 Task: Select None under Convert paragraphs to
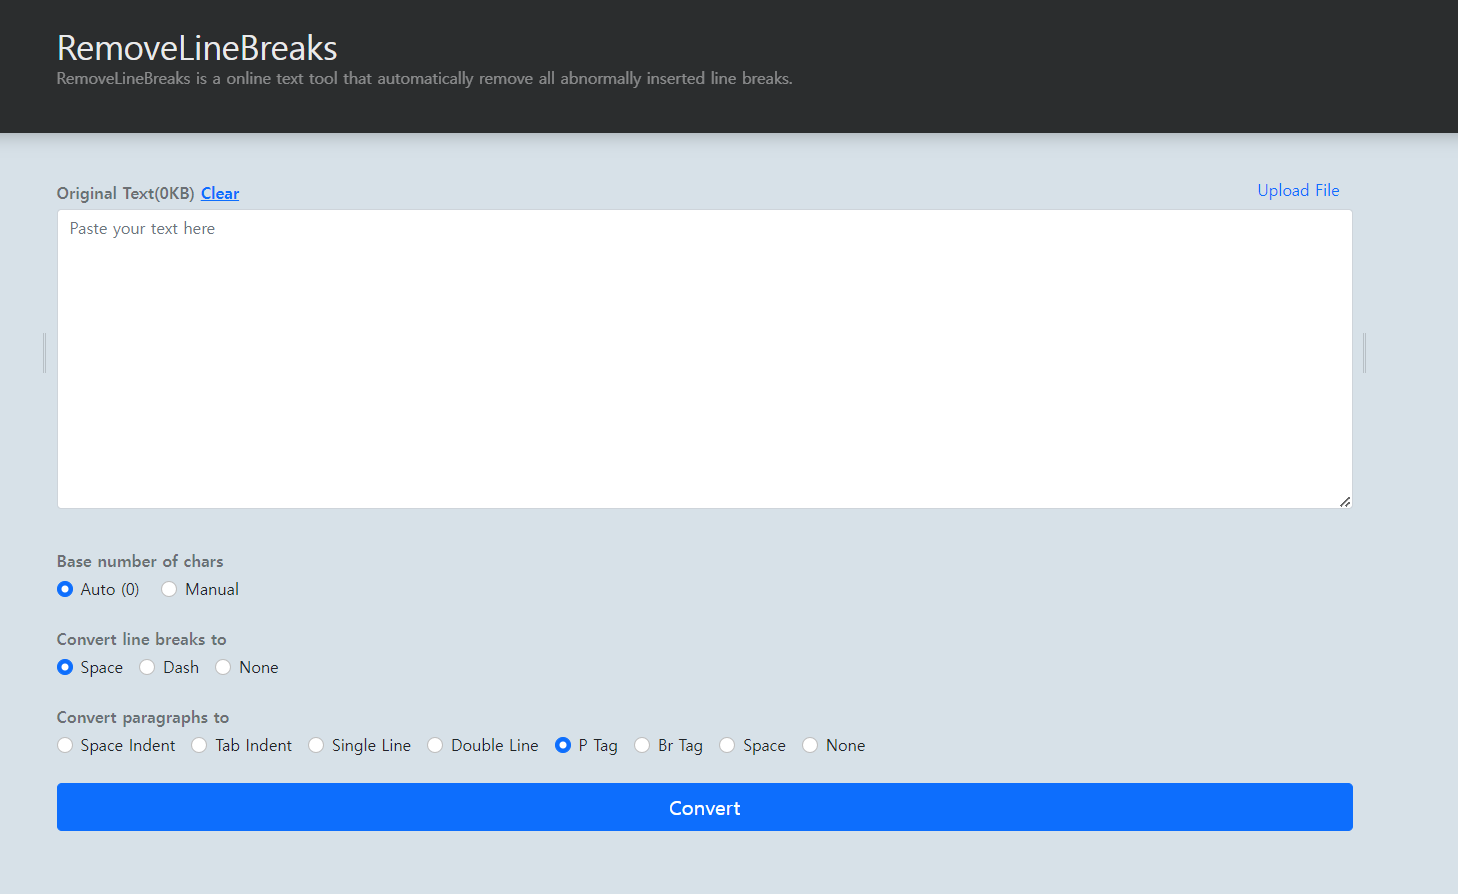tap(810, 745)
